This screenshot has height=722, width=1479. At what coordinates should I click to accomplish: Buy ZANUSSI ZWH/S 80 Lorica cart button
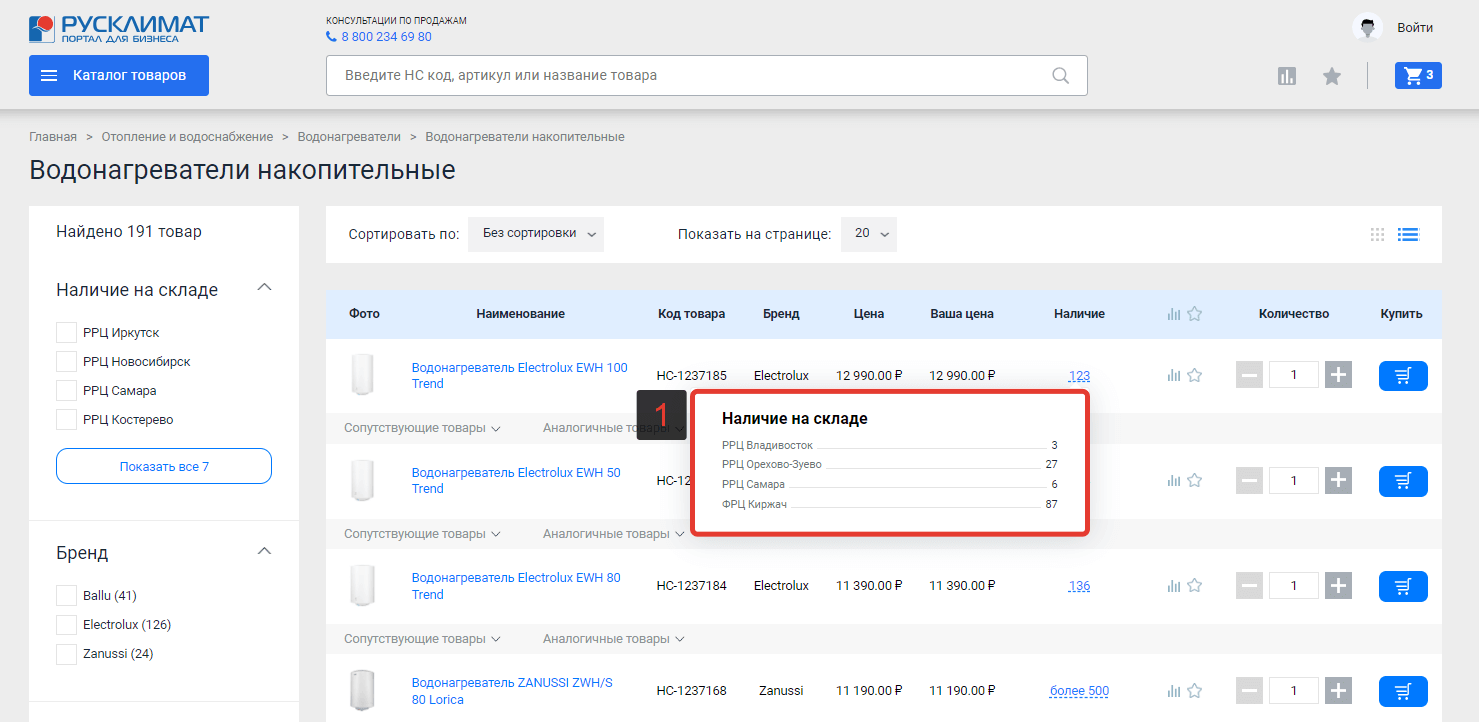[1403, 691]
